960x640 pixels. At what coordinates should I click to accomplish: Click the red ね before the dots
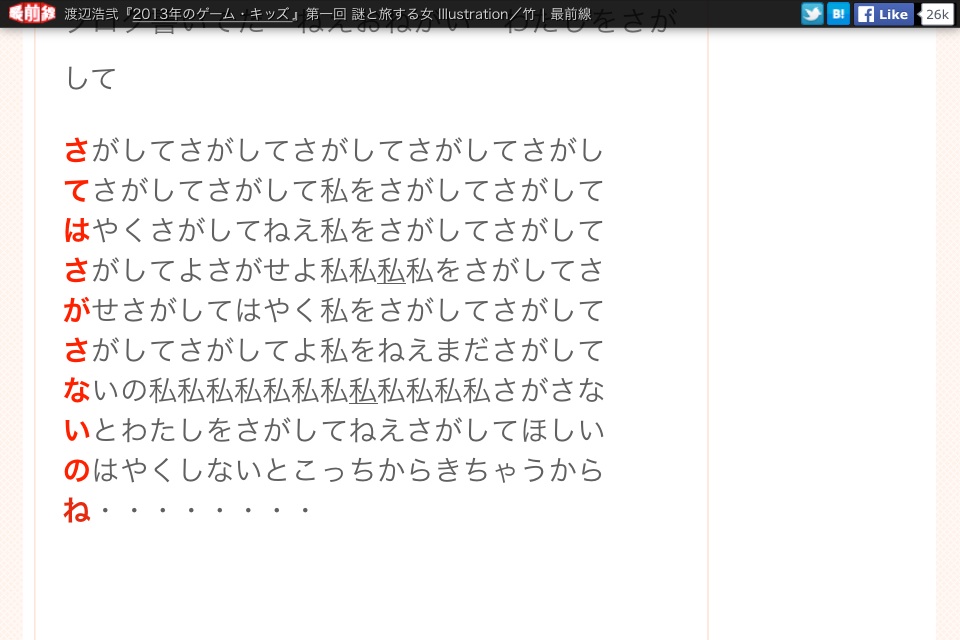click(77, 510)
